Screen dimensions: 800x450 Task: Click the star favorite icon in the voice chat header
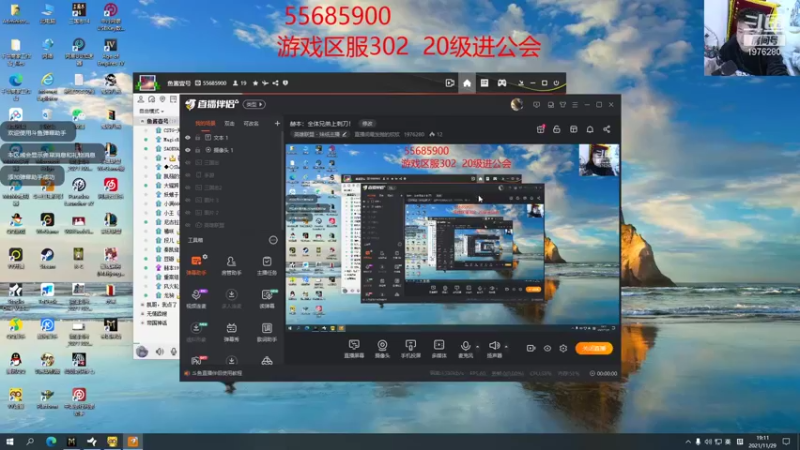pyautogui.click(x=255, y=83)
